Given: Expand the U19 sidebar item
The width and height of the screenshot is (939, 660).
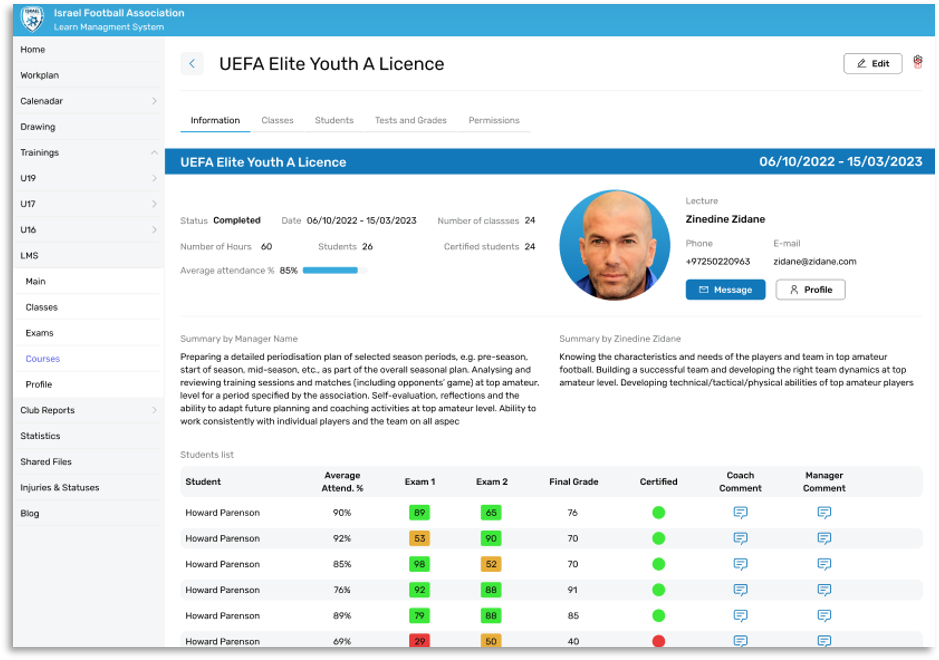Looking at the screenshot, I should point(154,178).
